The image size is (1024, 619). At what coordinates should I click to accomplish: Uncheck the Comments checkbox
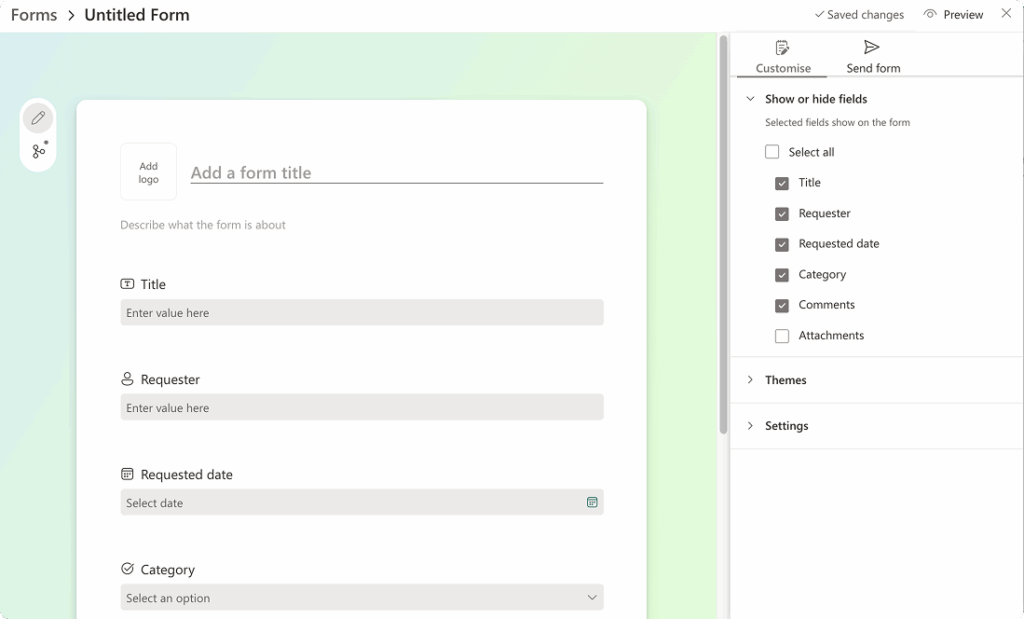tap(781, 305)
